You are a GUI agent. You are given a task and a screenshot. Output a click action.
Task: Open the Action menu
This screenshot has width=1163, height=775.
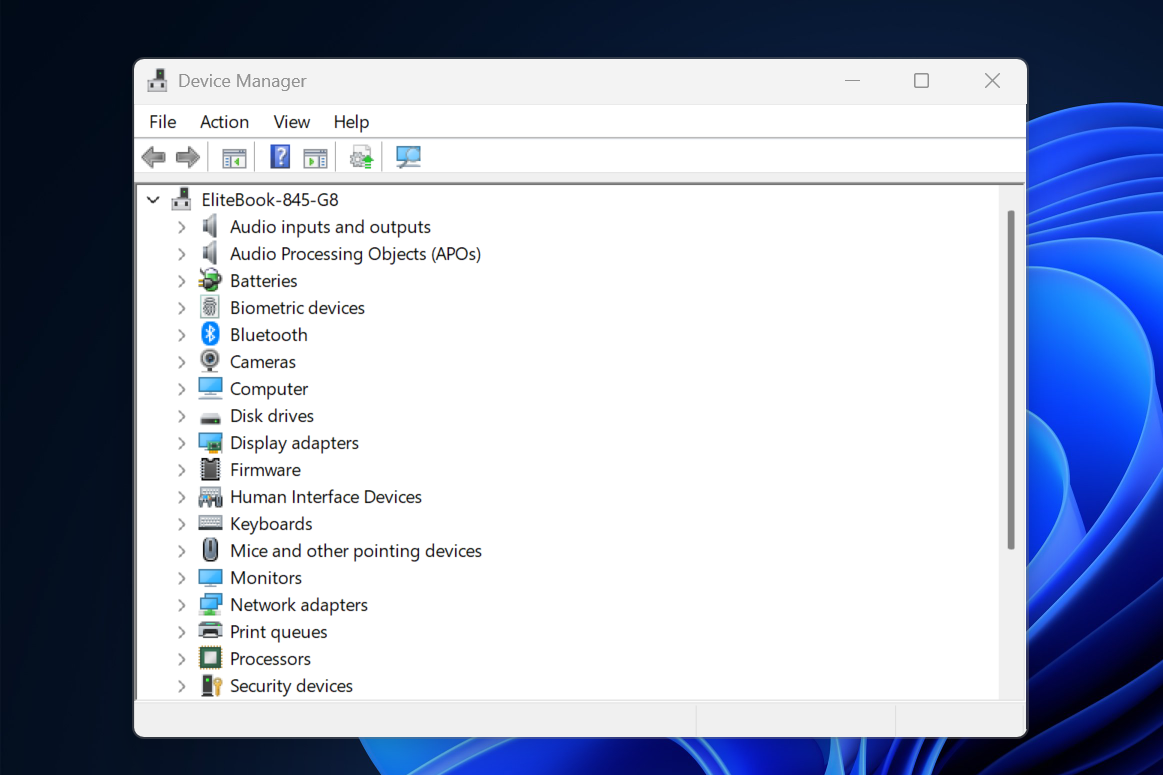(x=224, y=122)
